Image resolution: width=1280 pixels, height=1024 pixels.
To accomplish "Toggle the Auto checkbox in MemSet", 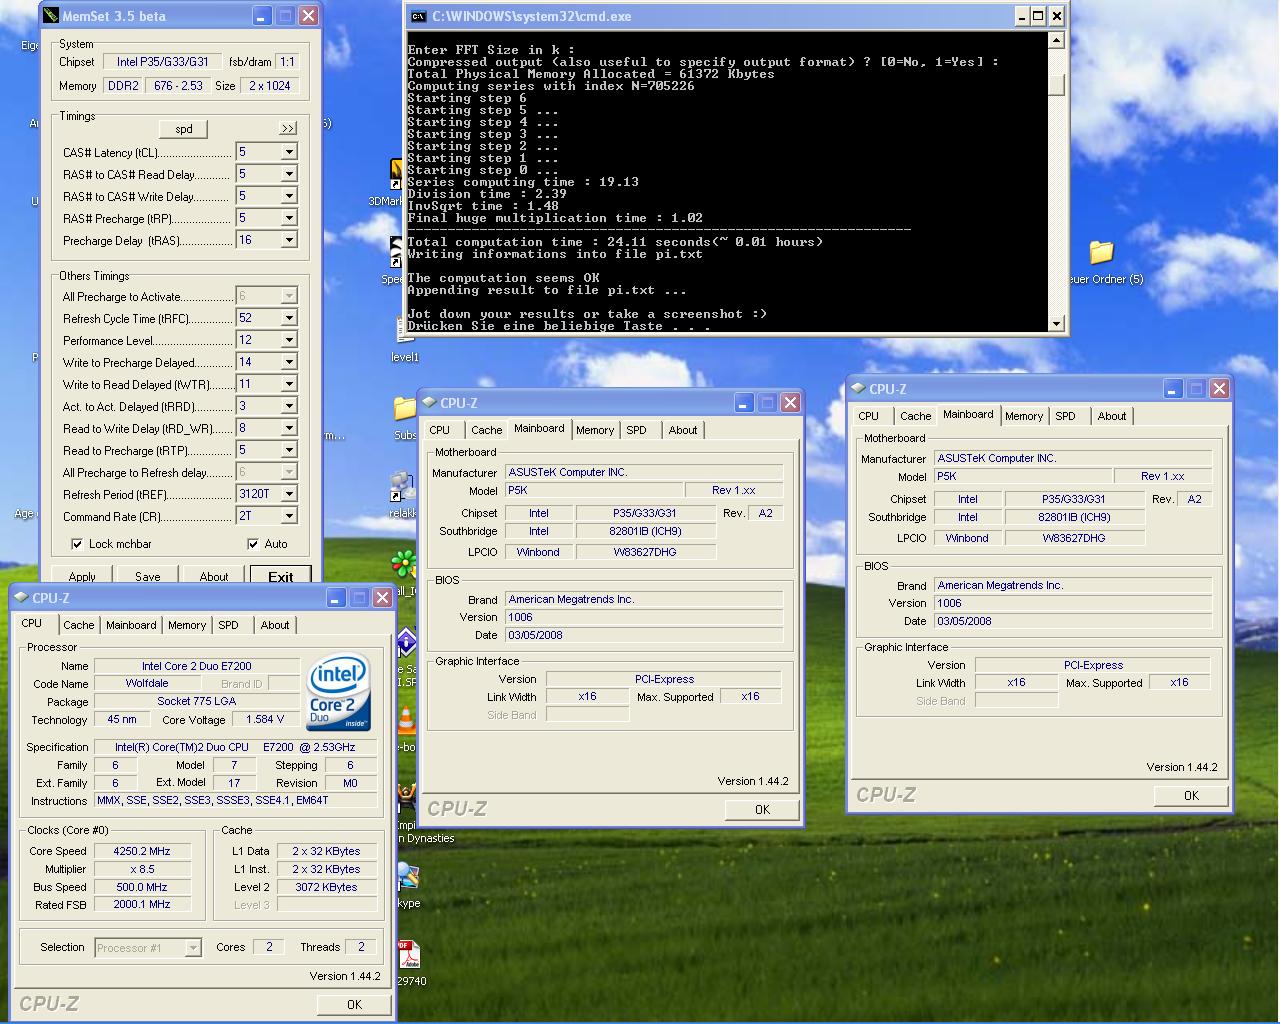I will point(253,544).
